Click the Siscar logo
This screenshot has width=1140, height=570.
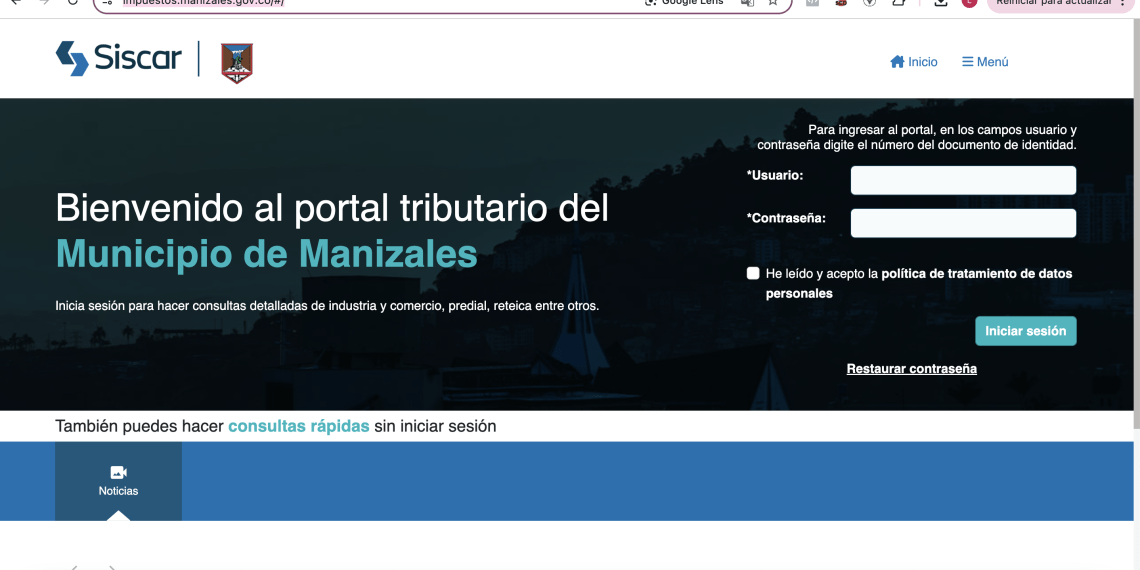coord(119,58)
